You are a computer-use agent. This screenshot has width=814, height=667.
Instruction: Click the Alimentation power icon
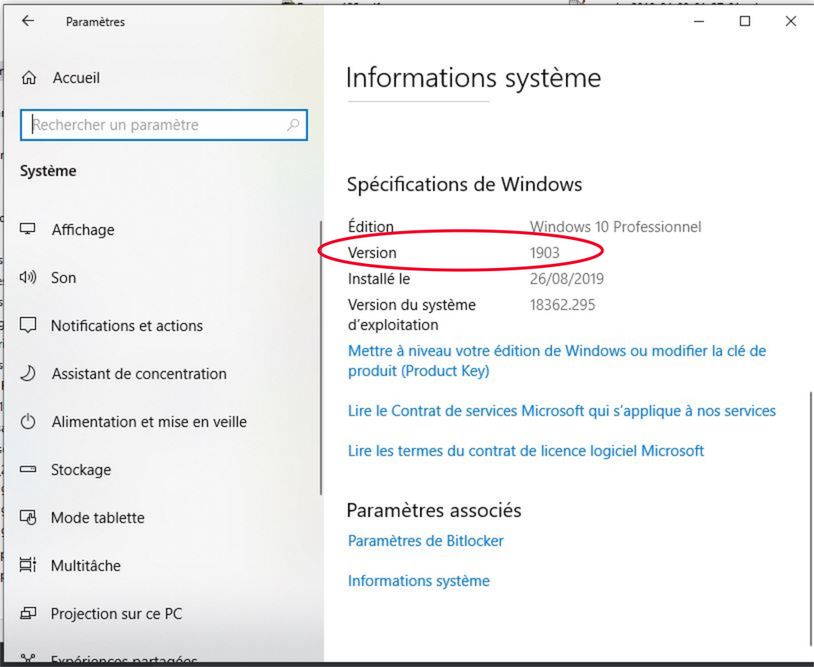click(28, 422)
